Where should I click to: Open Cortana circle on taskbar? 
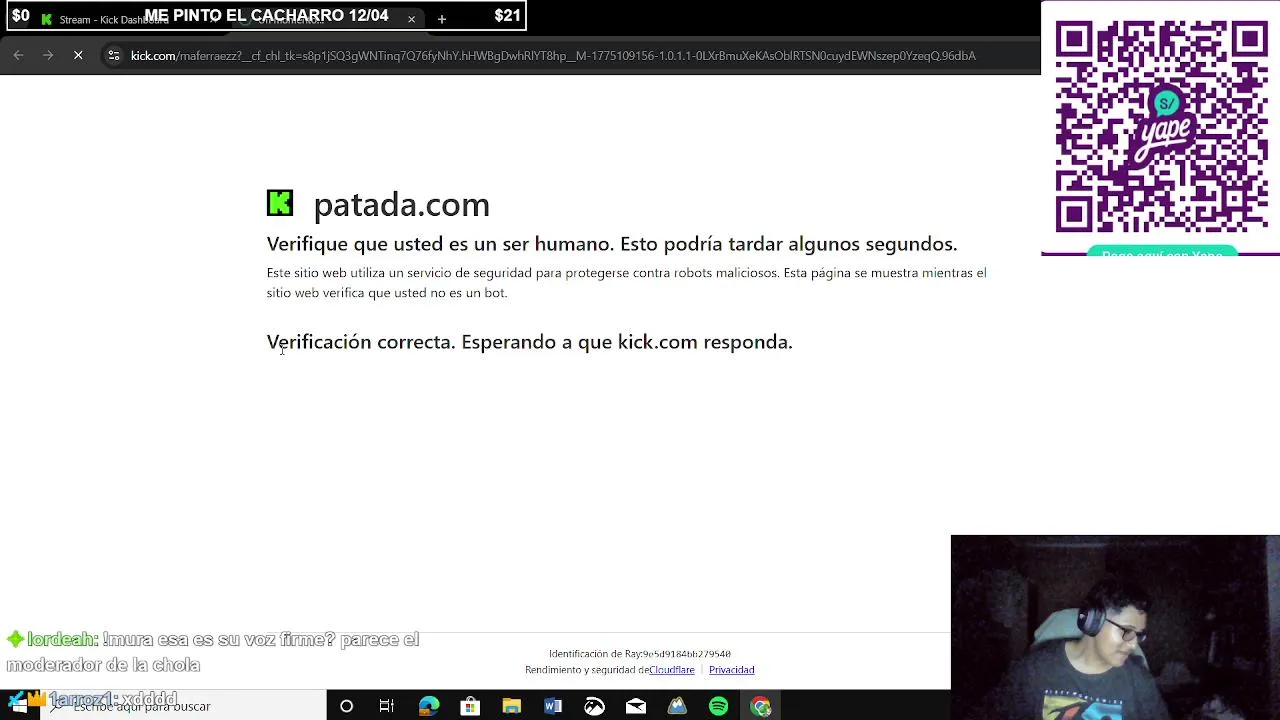tap(346, 706)
